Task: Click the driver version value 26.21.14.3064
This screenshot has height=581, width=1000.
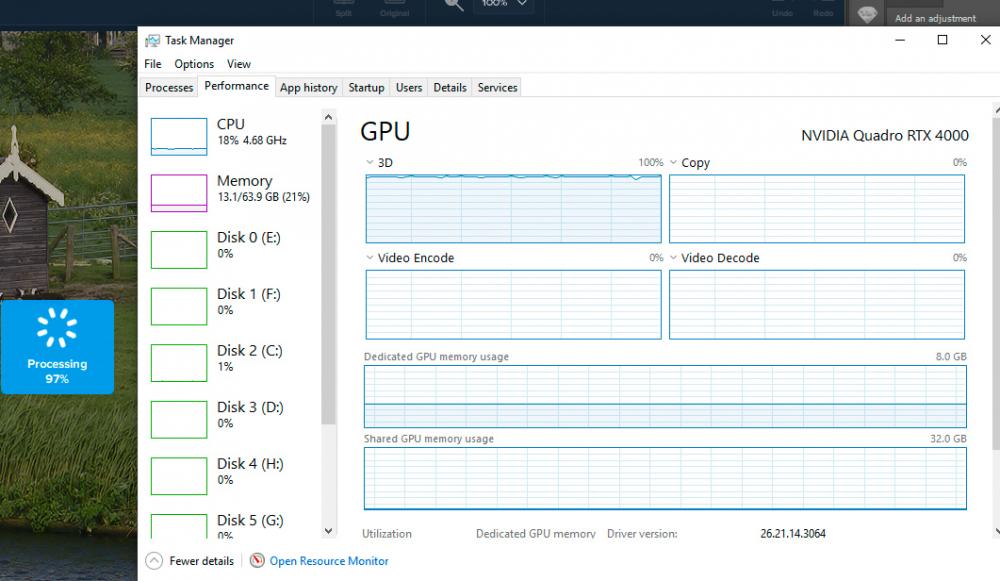Action: point(793,534)
